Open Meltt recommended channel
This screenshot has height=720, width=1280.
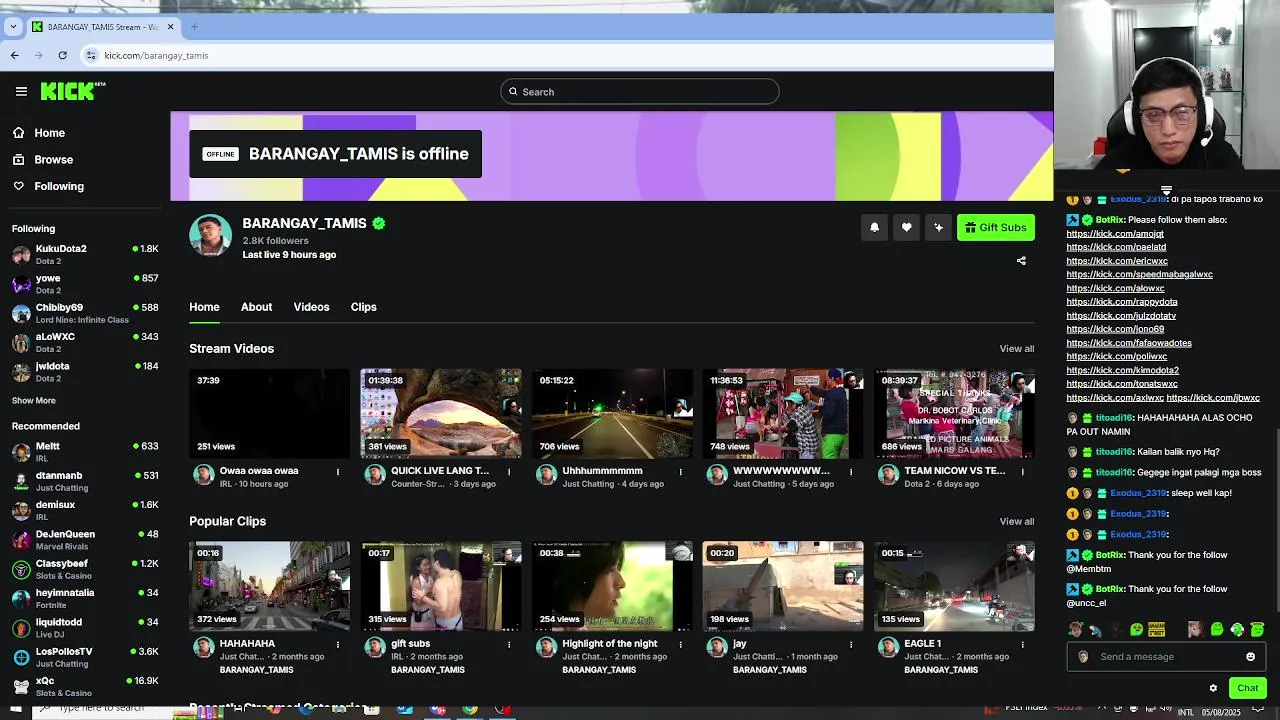pyautogui.click(x=85, y=452)
